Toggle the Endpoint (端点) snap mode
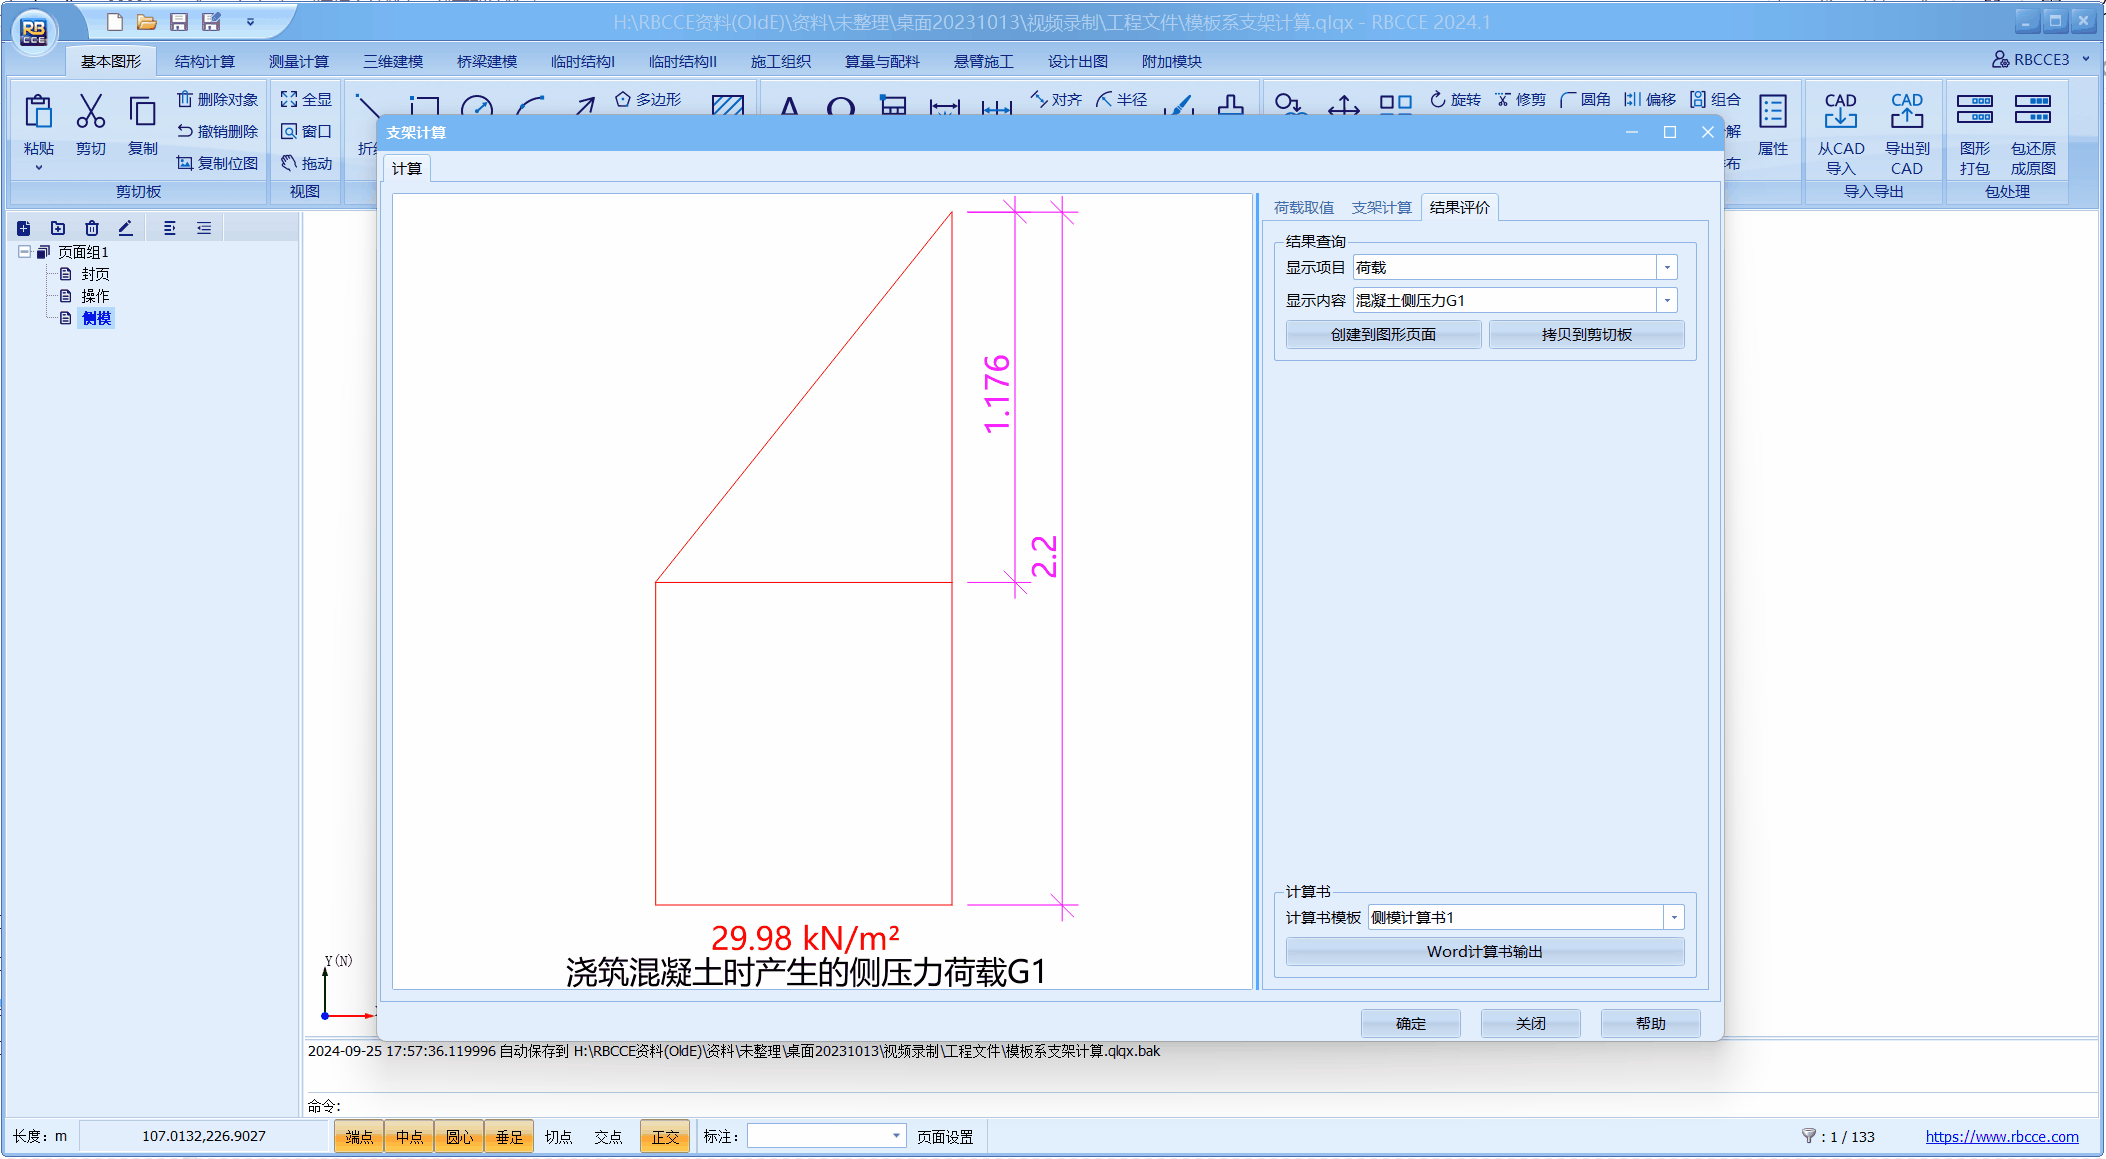Viewport: 2106px width, 1159px height. 359,1137
